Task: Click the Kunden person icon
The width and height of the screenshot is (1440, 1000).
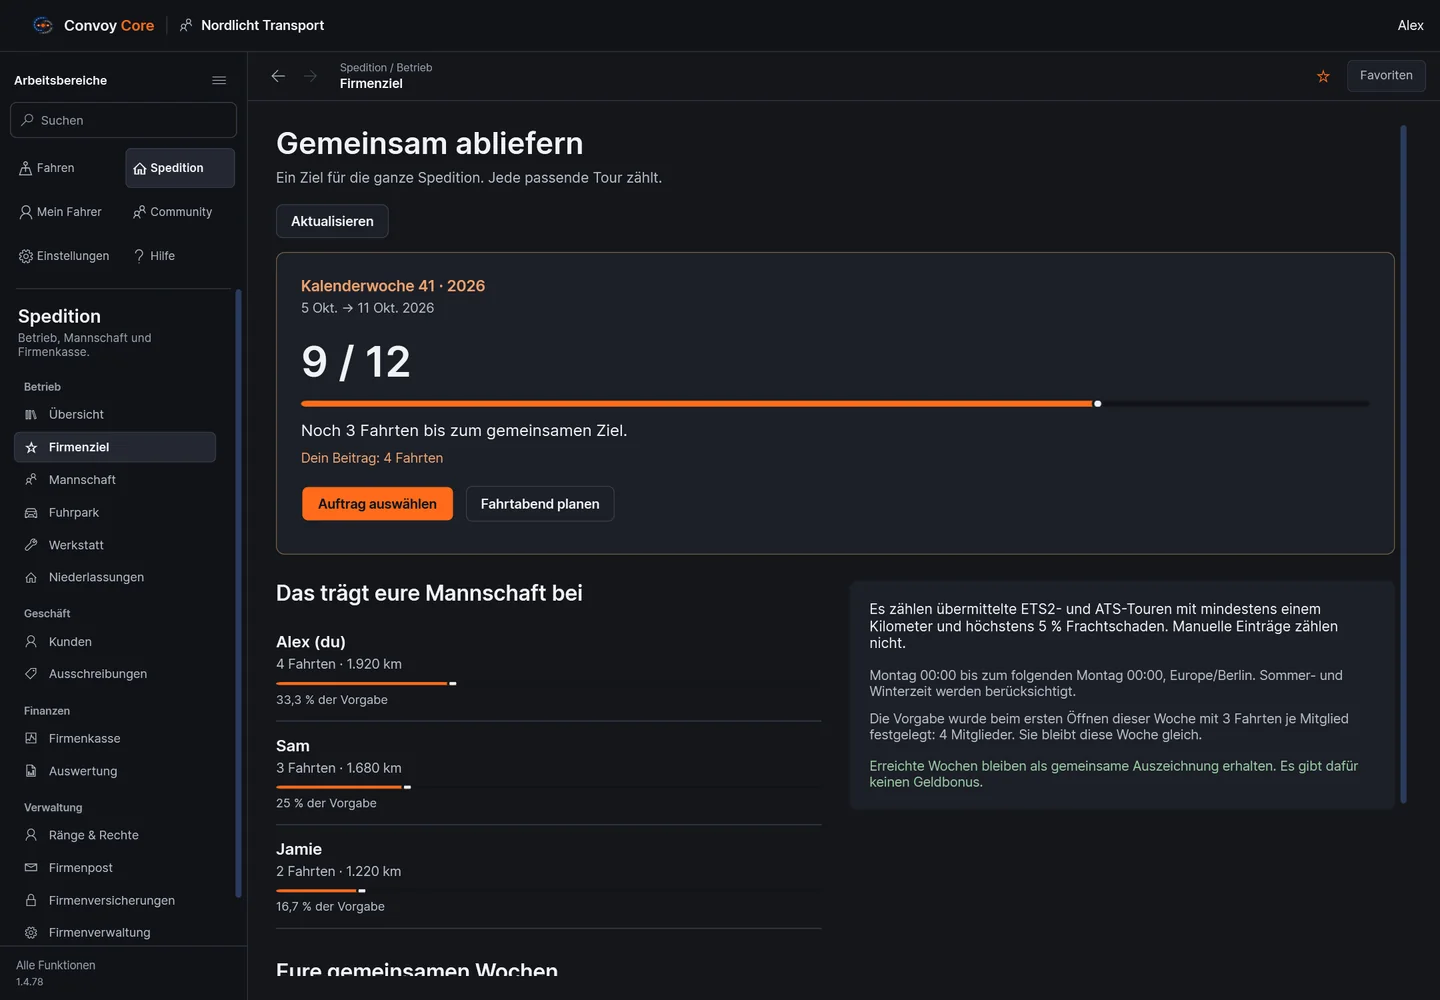Action: pyautogui.click(x=31, y=642)
